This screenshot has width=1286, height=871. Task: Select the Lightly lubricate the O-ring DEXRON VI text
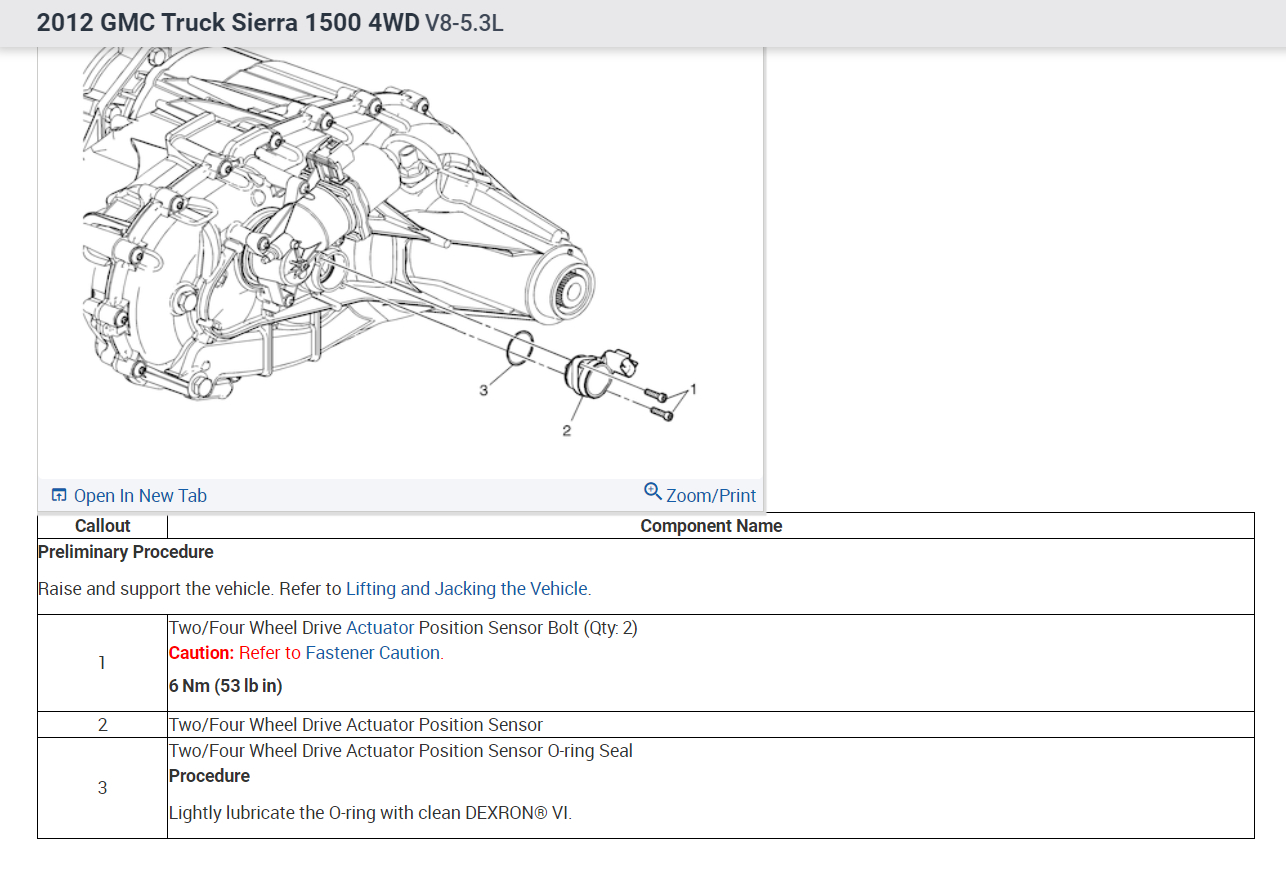(x=370, y=813)
